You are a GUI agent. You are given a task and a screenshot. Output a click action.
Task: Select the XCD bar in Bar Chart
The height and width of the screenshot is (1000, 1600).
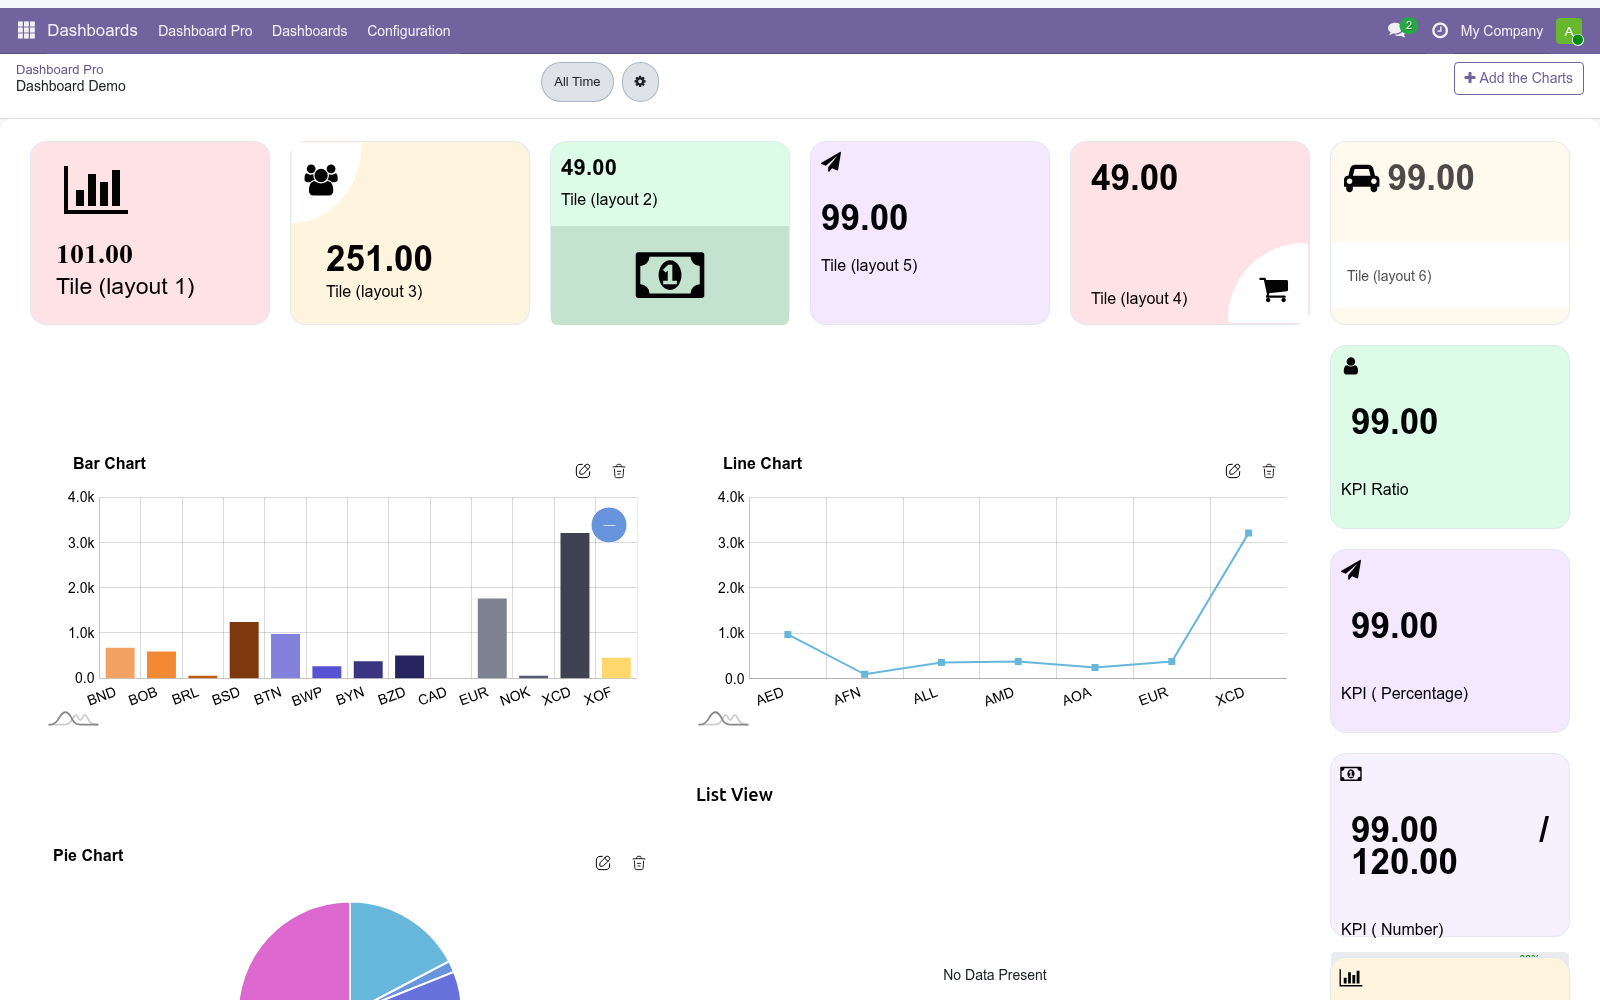(x=575, y=605)
